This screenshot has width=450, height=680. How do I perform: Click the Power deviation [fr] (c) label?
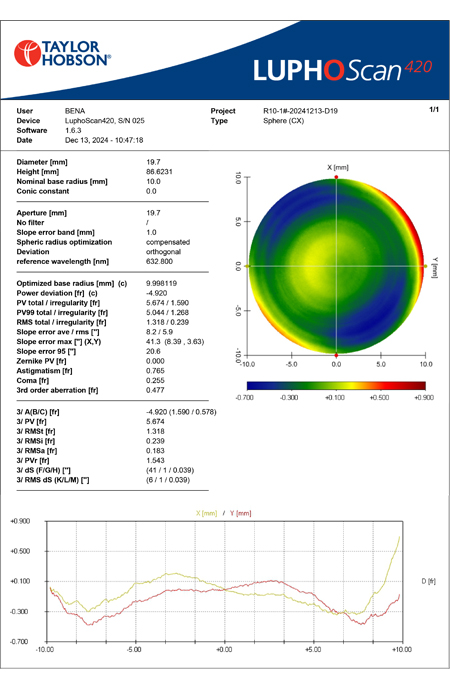click(57, 293)
